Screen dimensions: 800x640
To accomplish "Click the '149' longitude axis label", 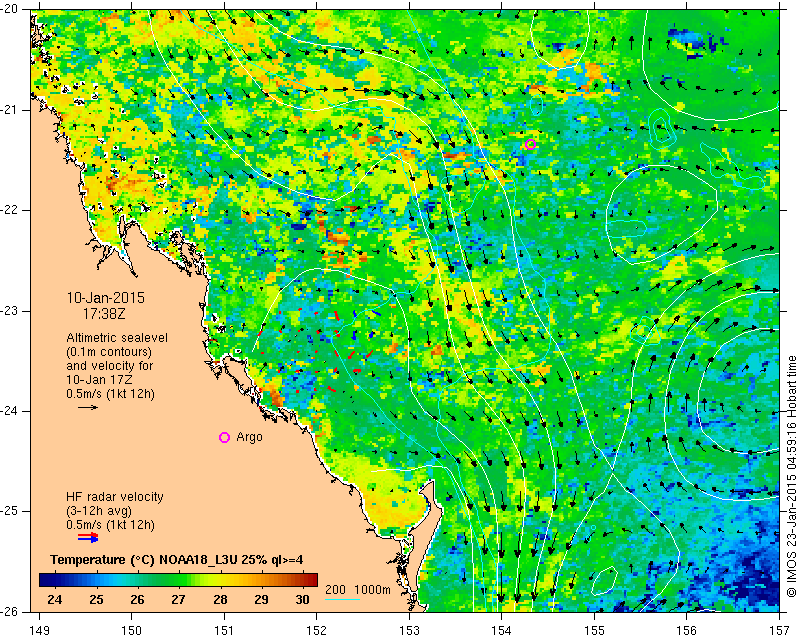I will pos(40,631).
